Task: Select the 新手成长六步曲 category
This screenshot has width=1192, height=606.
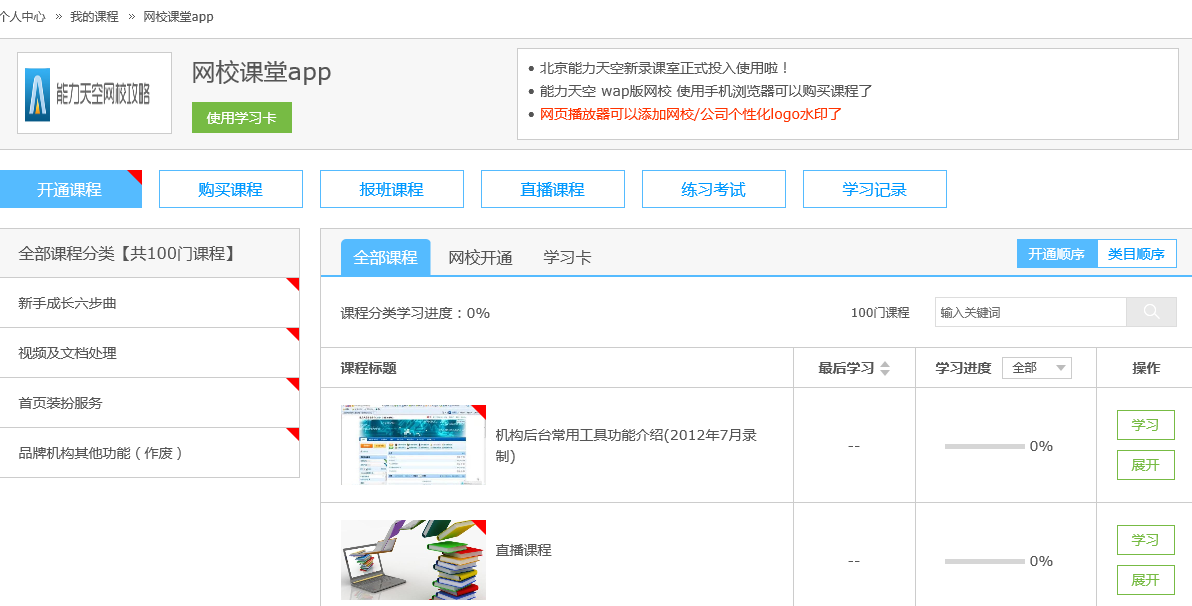Action: pos(149,303)
